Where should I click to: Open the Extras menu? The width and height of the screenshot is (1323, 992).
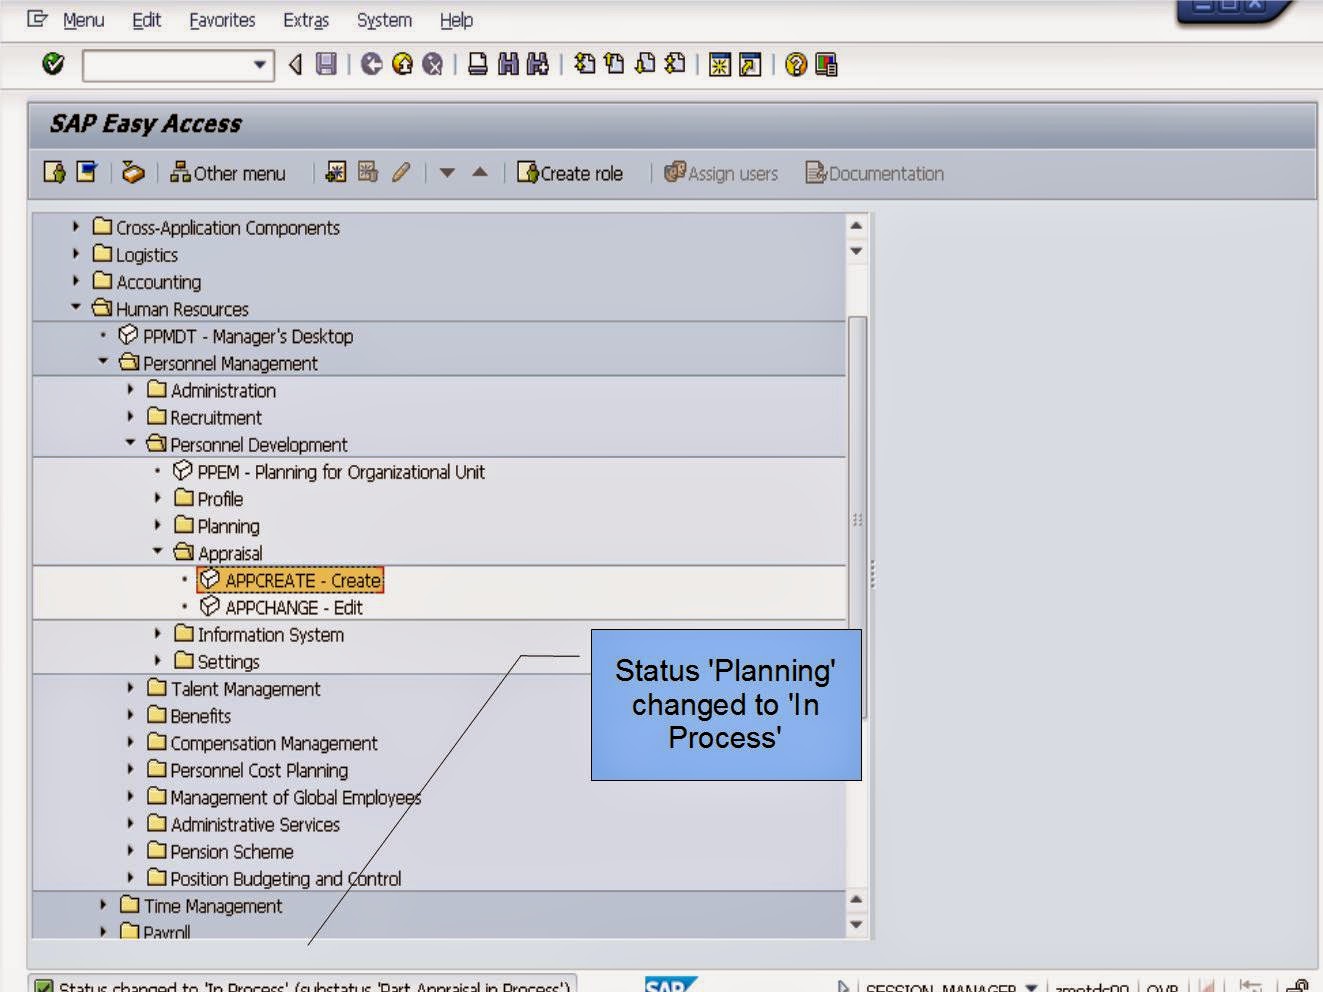pos(306,20)
